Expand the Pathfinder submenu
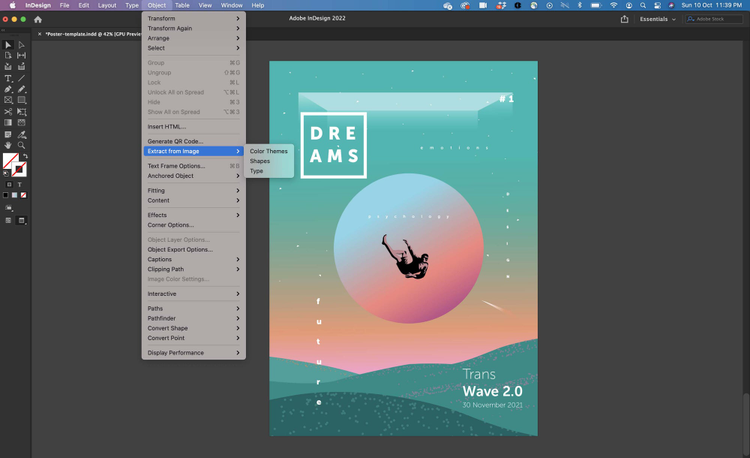 193,318
